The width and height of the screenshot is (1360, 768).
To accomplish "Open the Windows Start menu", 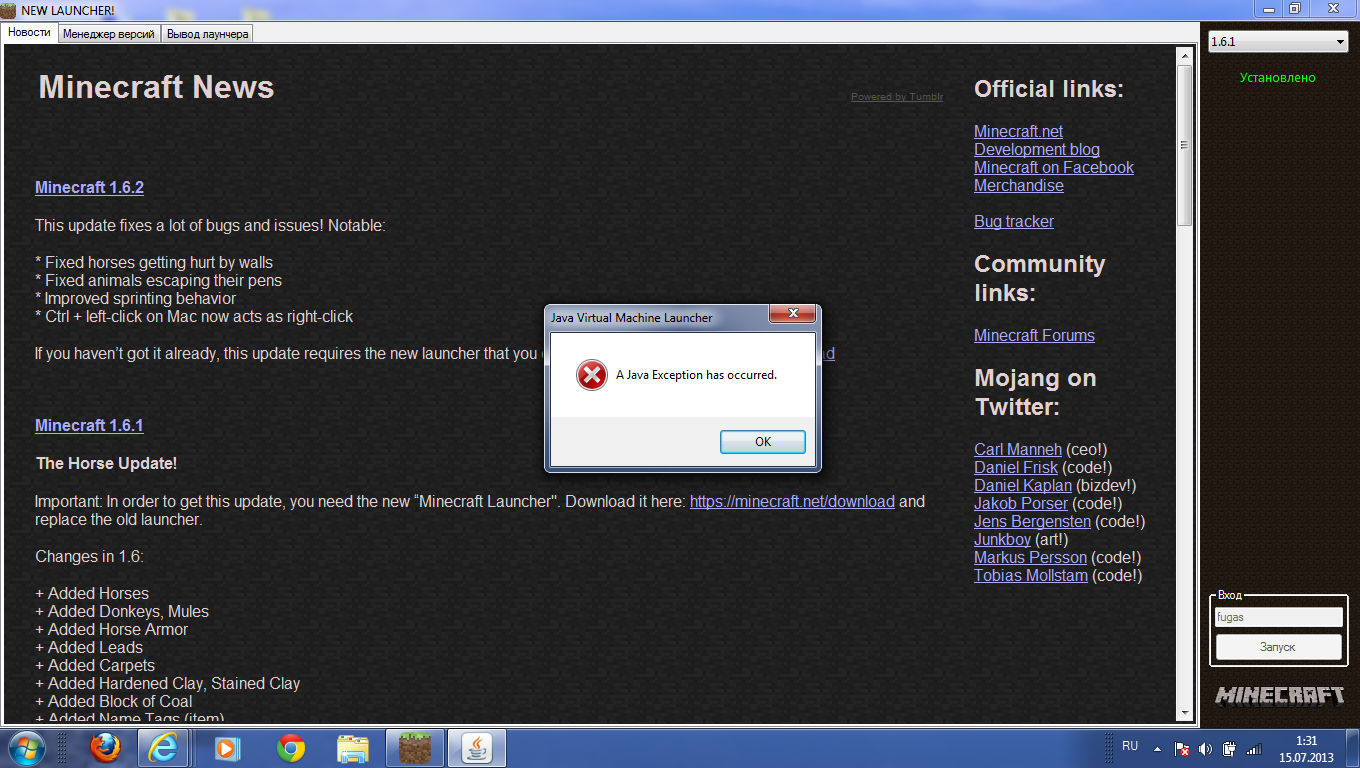I will click(26, 747).
